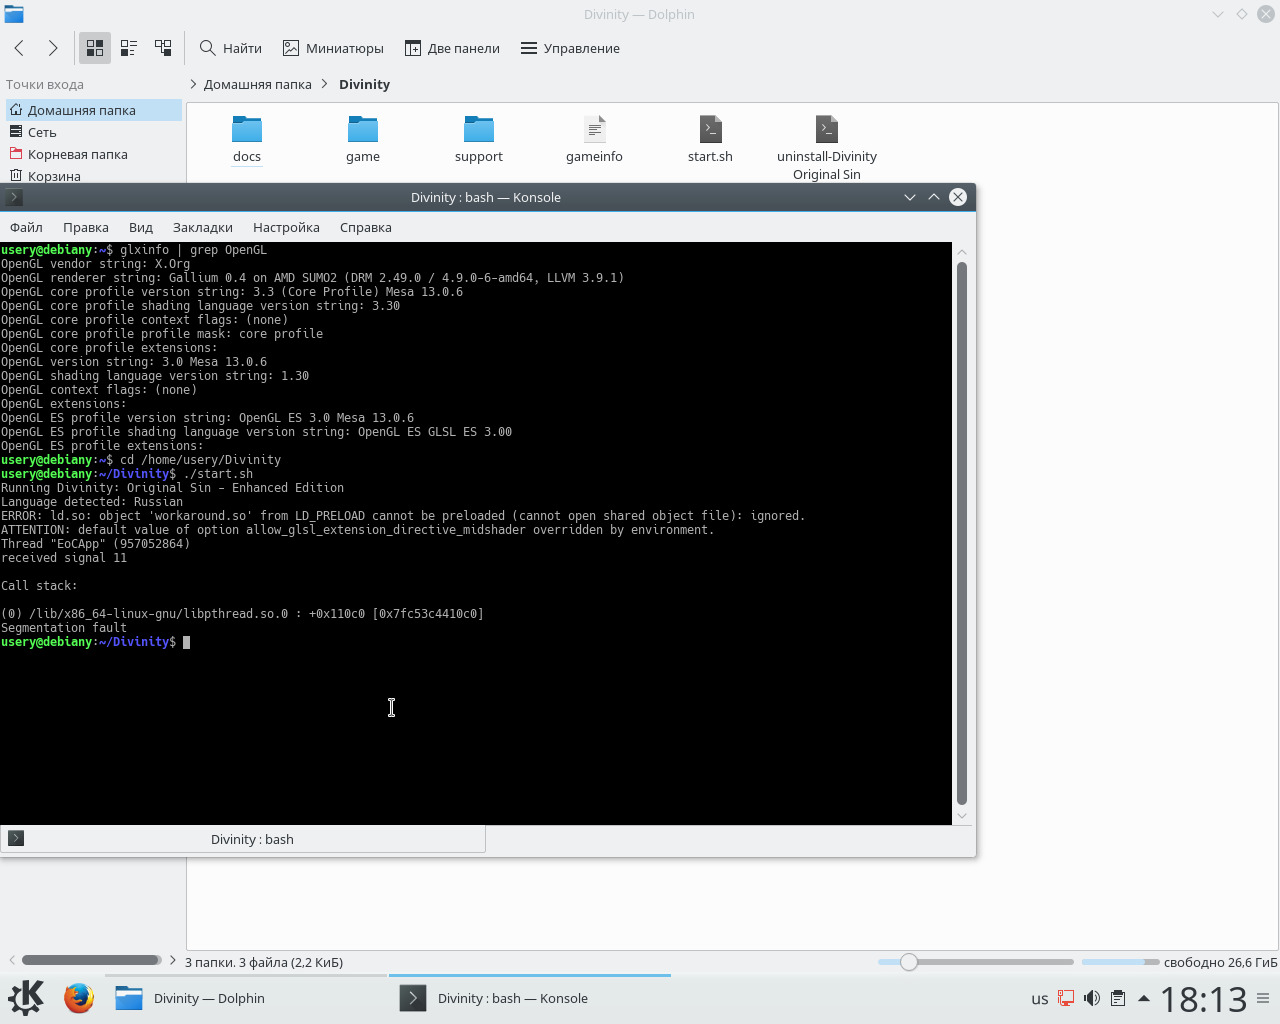
Task: Click scroll up arrow in Konsole
Action: click(x=962, y=252)
